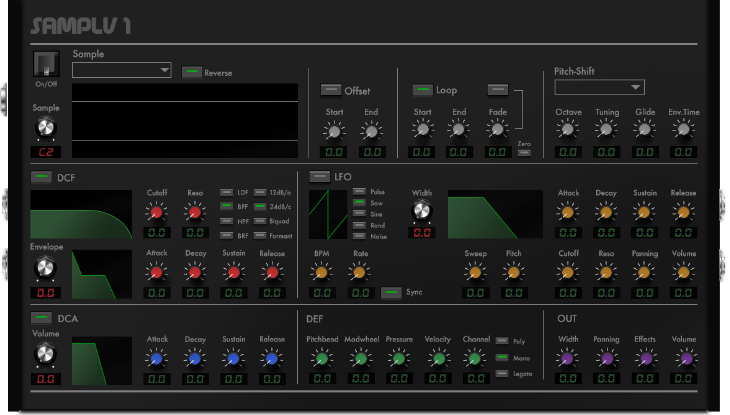The image size is (730, 415).
Task: Click the orange LFO Pitch knob
Action: [x=514, y=272]
